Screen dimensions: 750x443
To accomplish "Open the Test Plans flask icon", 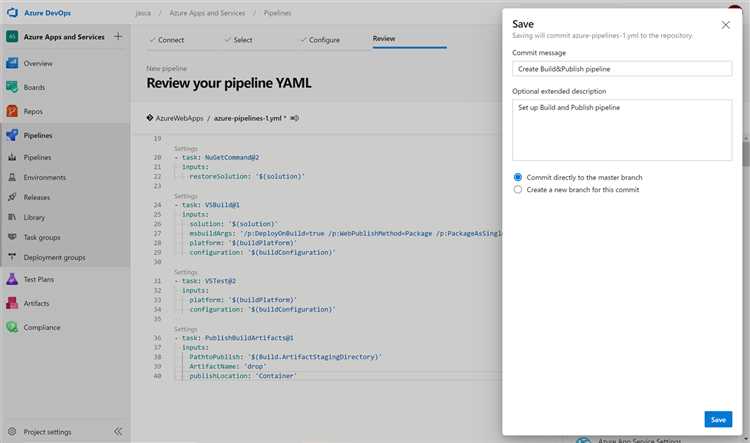I will 12,279.
